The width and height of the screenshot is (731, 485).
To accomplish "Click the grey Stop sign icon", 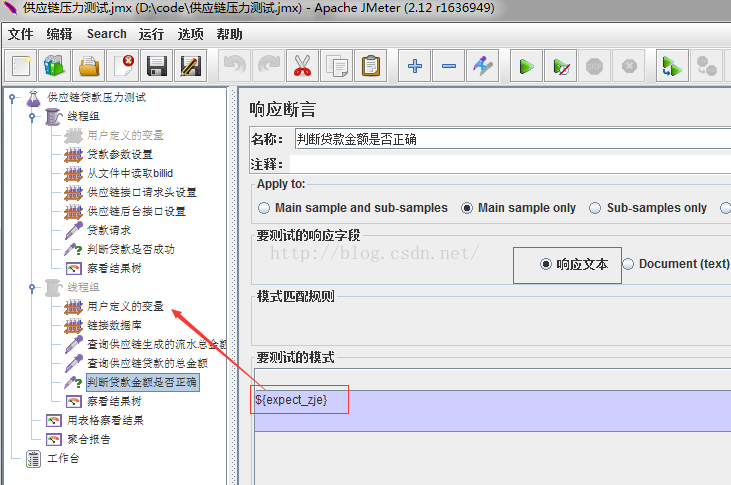I will 594,66.
